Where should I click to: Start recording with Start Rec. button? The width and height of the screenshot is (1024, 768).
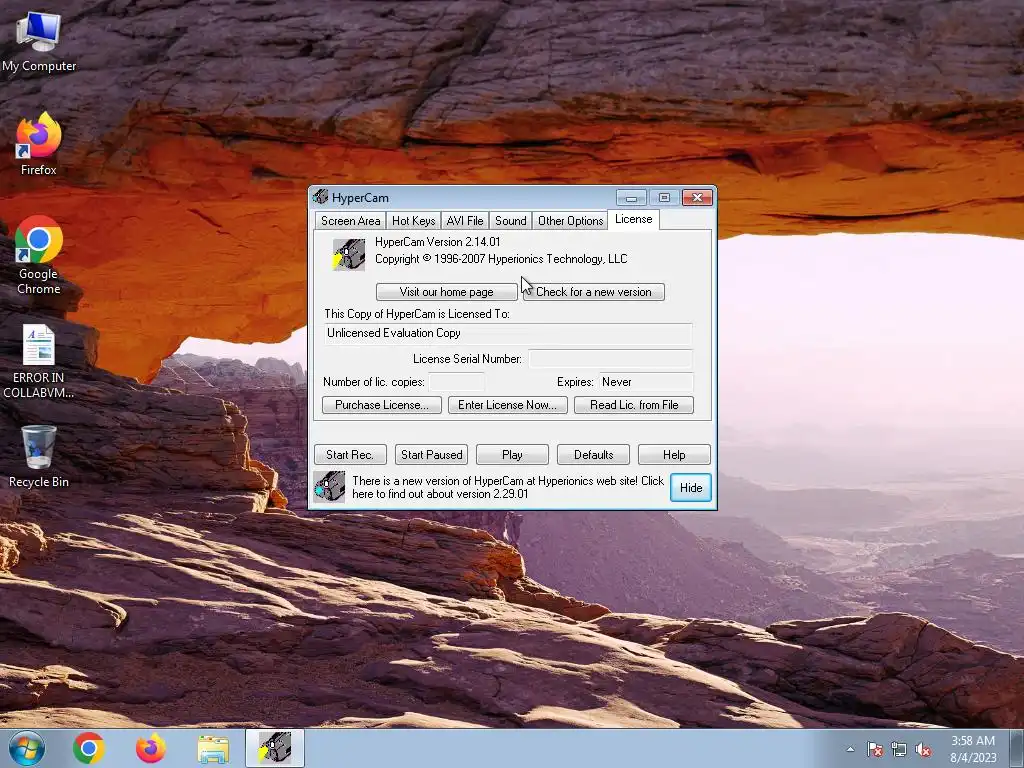click(x=350, y=455)
